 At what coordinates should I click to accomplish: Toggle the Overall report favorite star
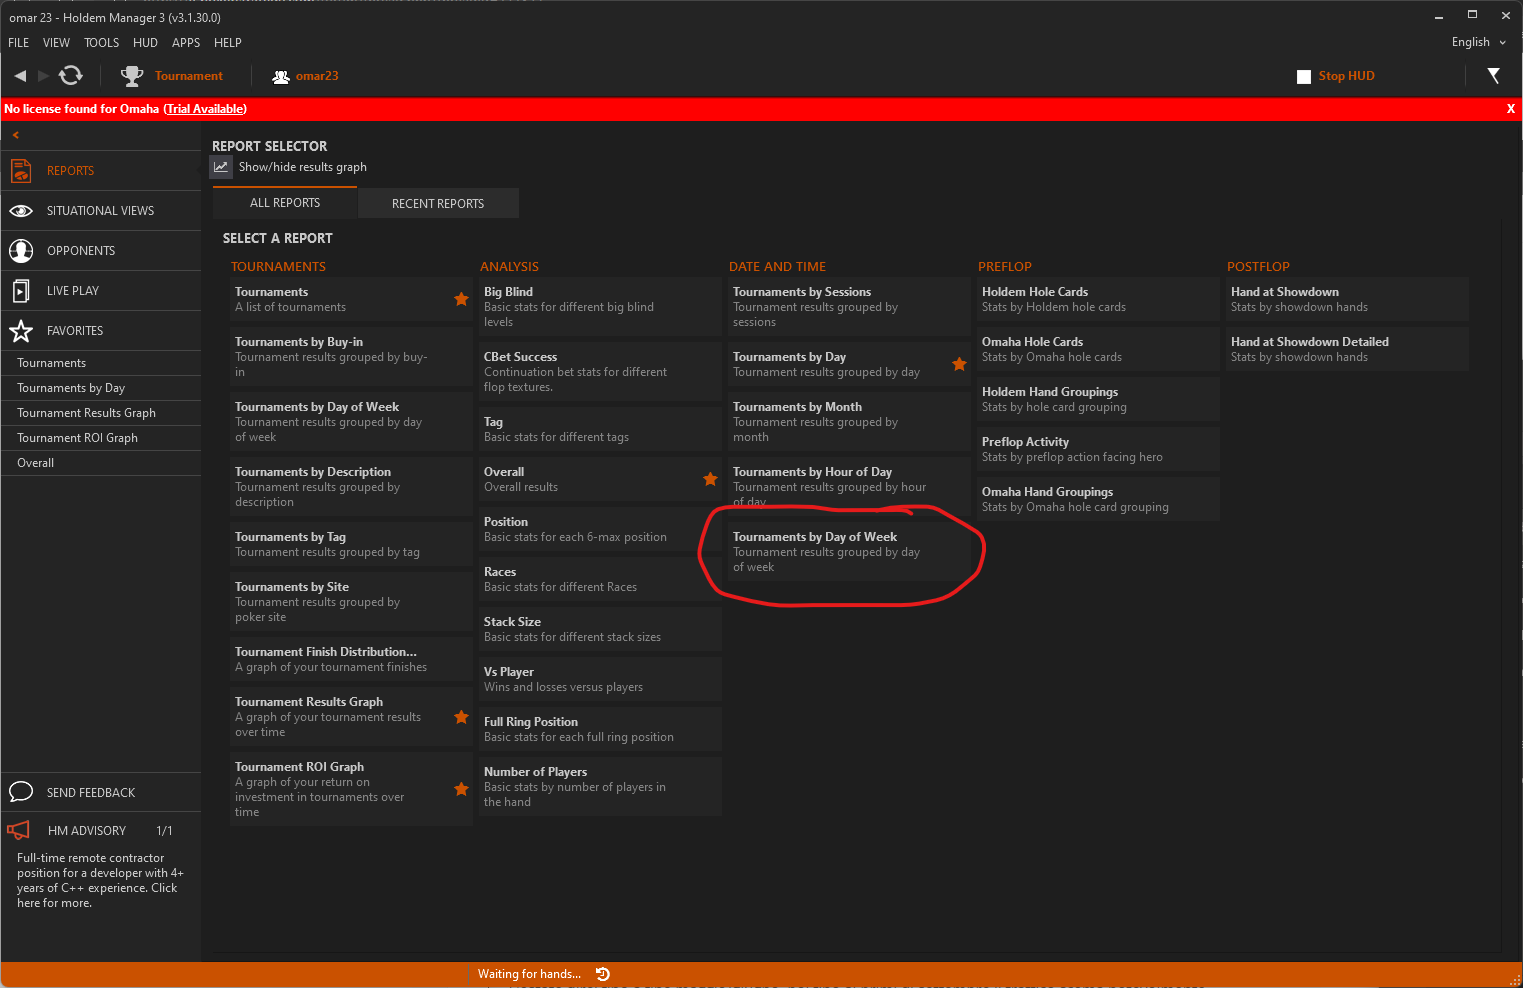(710, 479)
